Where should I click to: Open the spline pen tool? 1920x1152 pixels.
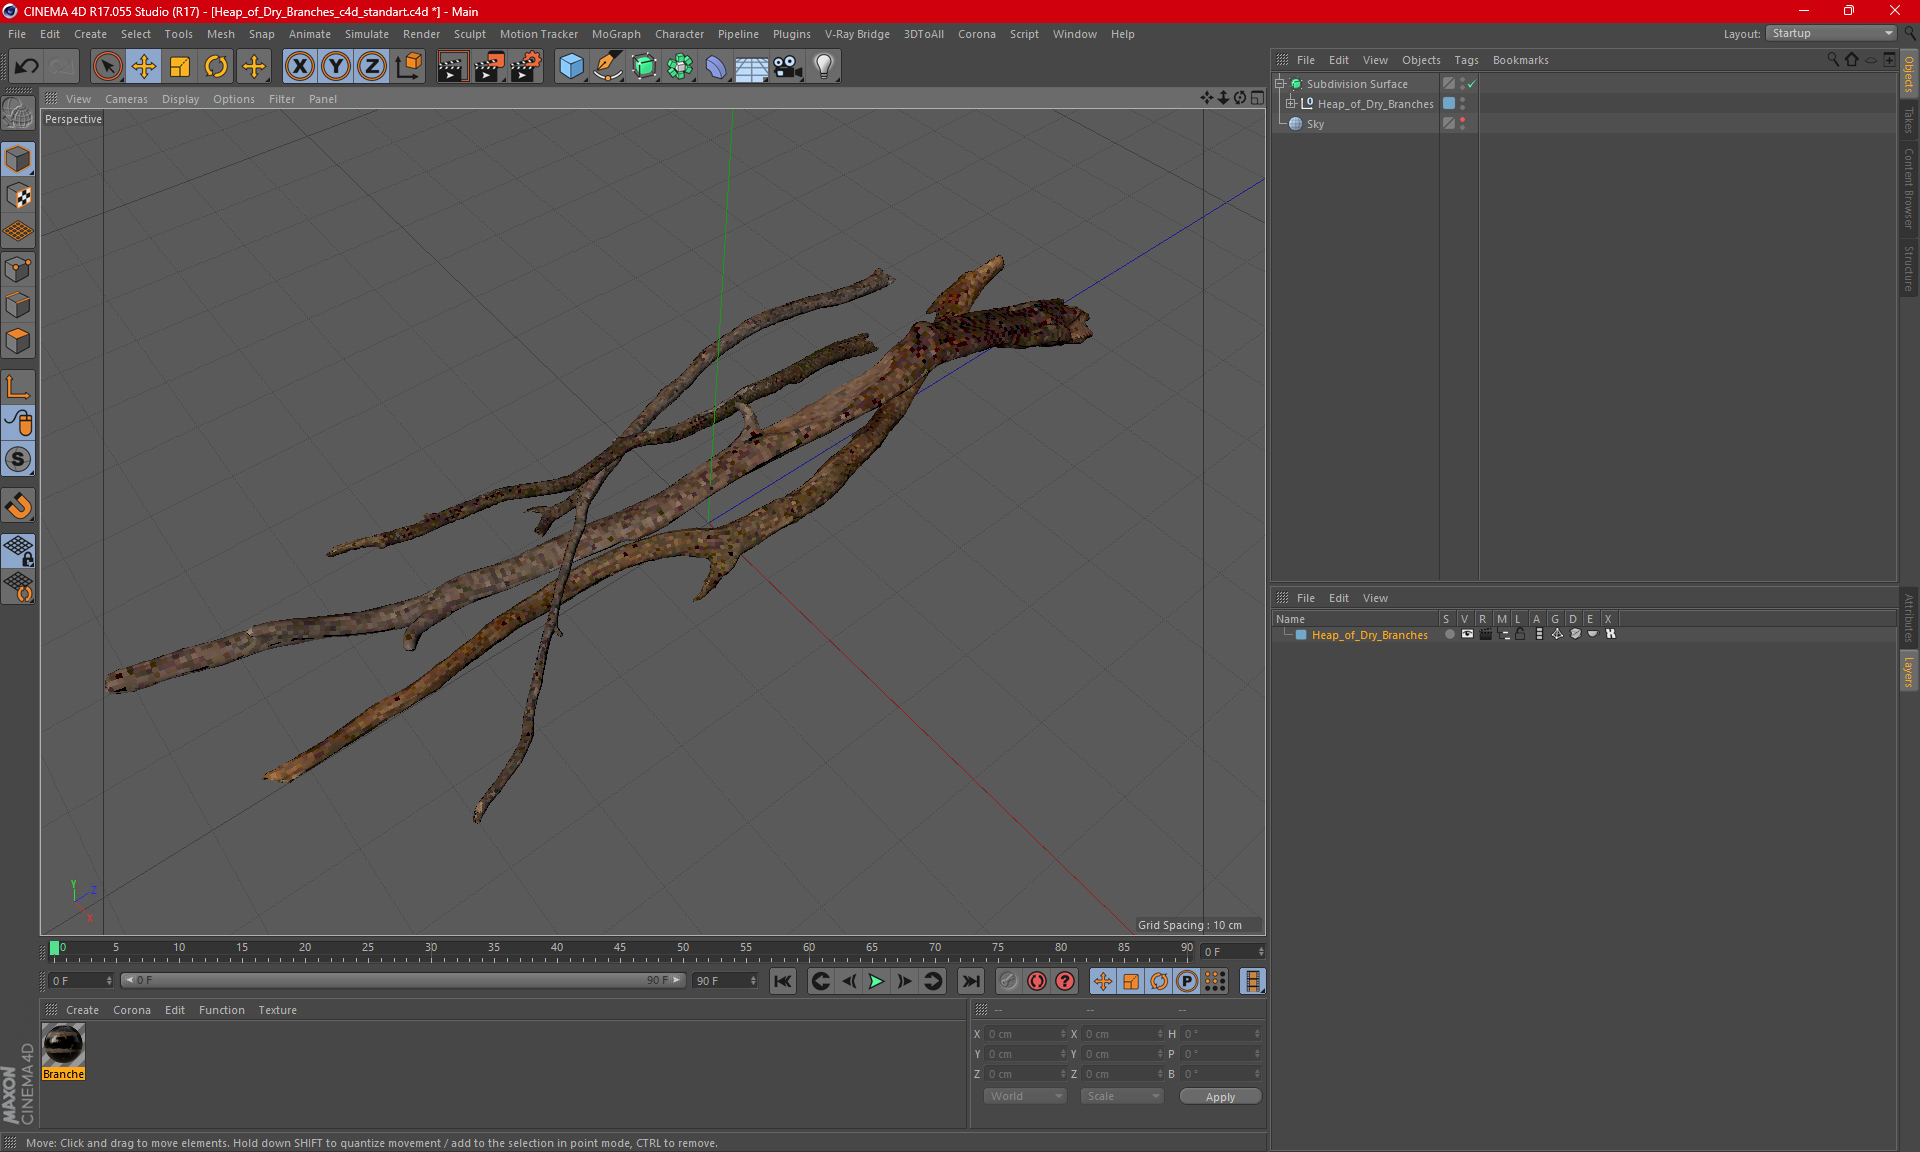coord(608,67)
